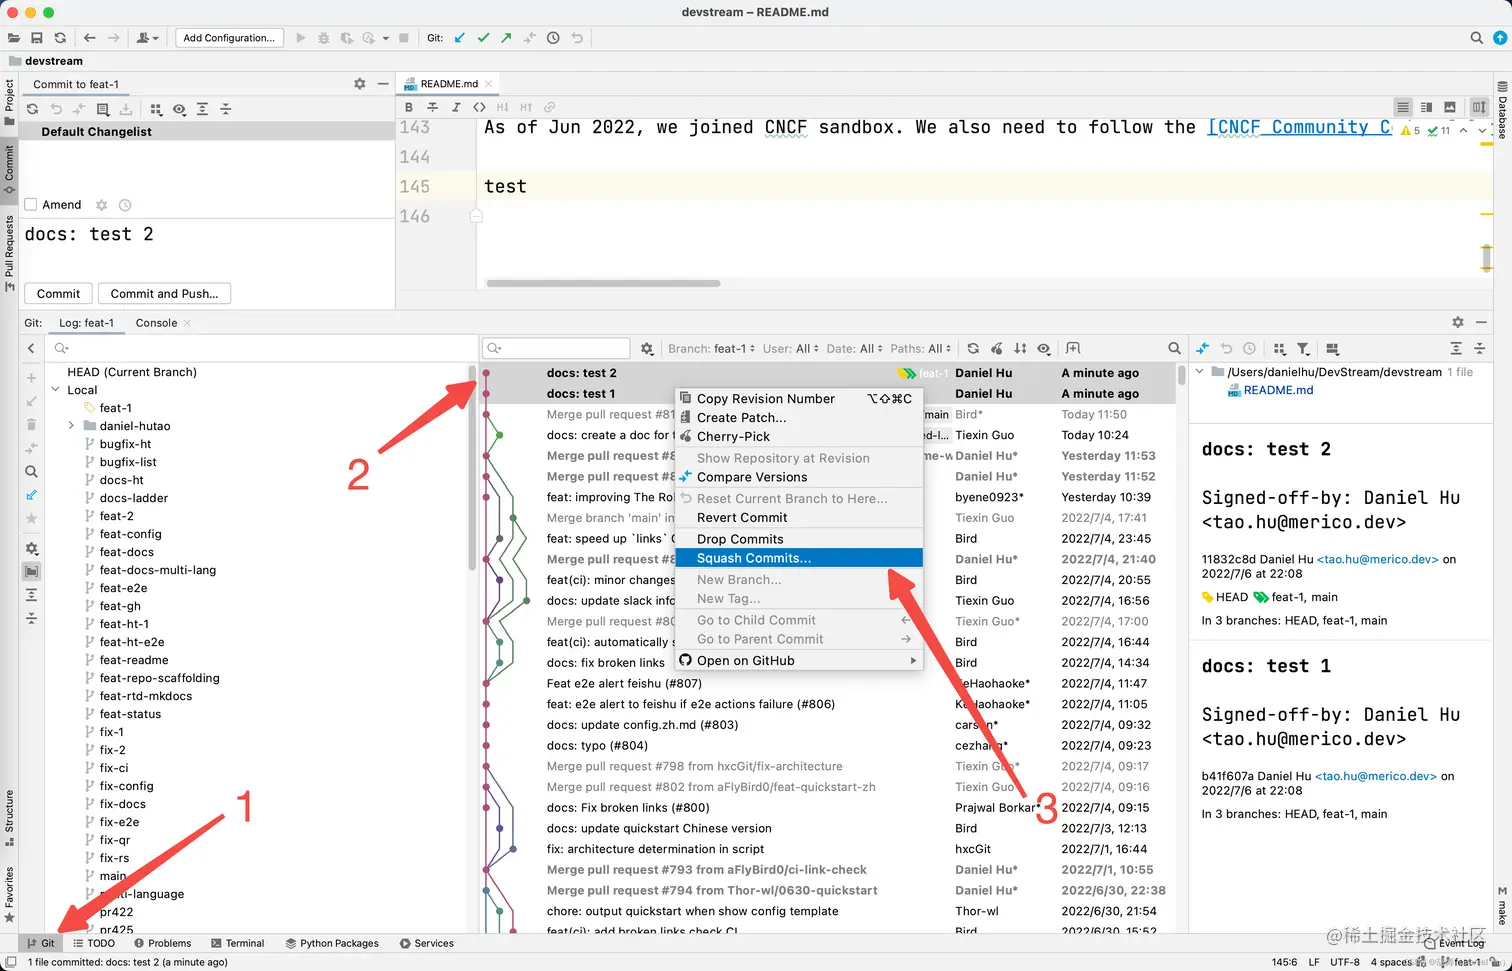
Task: Open the CNCF Community link in README editor
Action: click(1300, 127)
